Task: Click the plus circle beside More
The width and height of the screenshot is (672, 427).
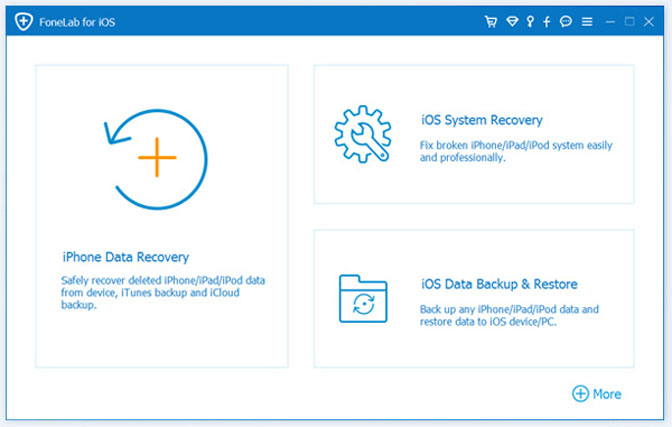Action: tap(580, 394)
